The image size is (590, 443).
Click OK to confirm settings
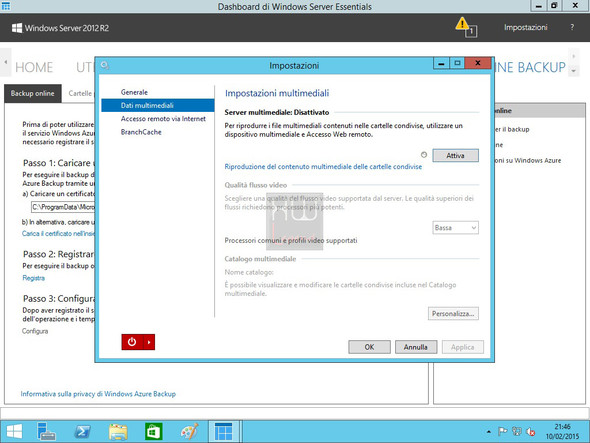pyautogui.click(x=369, y=347)
